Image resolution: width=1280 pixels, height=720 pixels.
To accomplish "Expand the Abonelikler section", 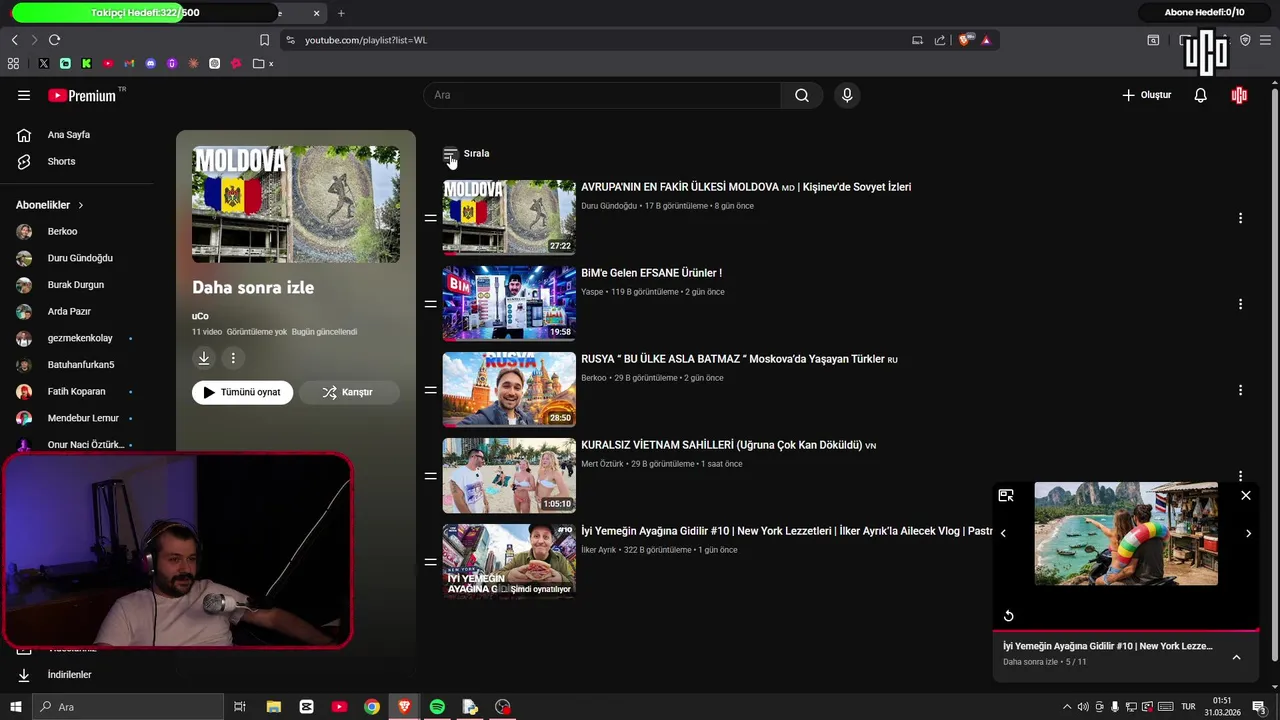I will click(x=50, y=205).
